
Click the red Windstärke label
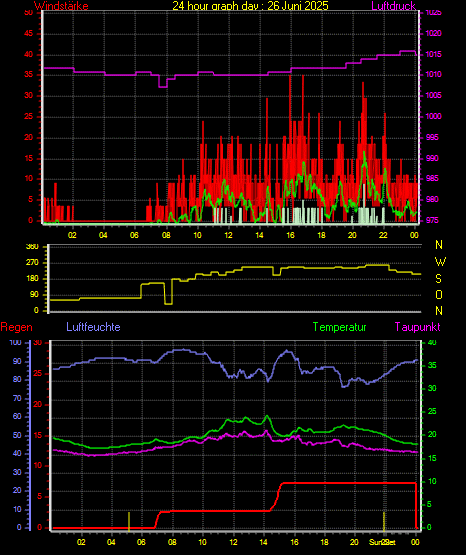[61, 6]
